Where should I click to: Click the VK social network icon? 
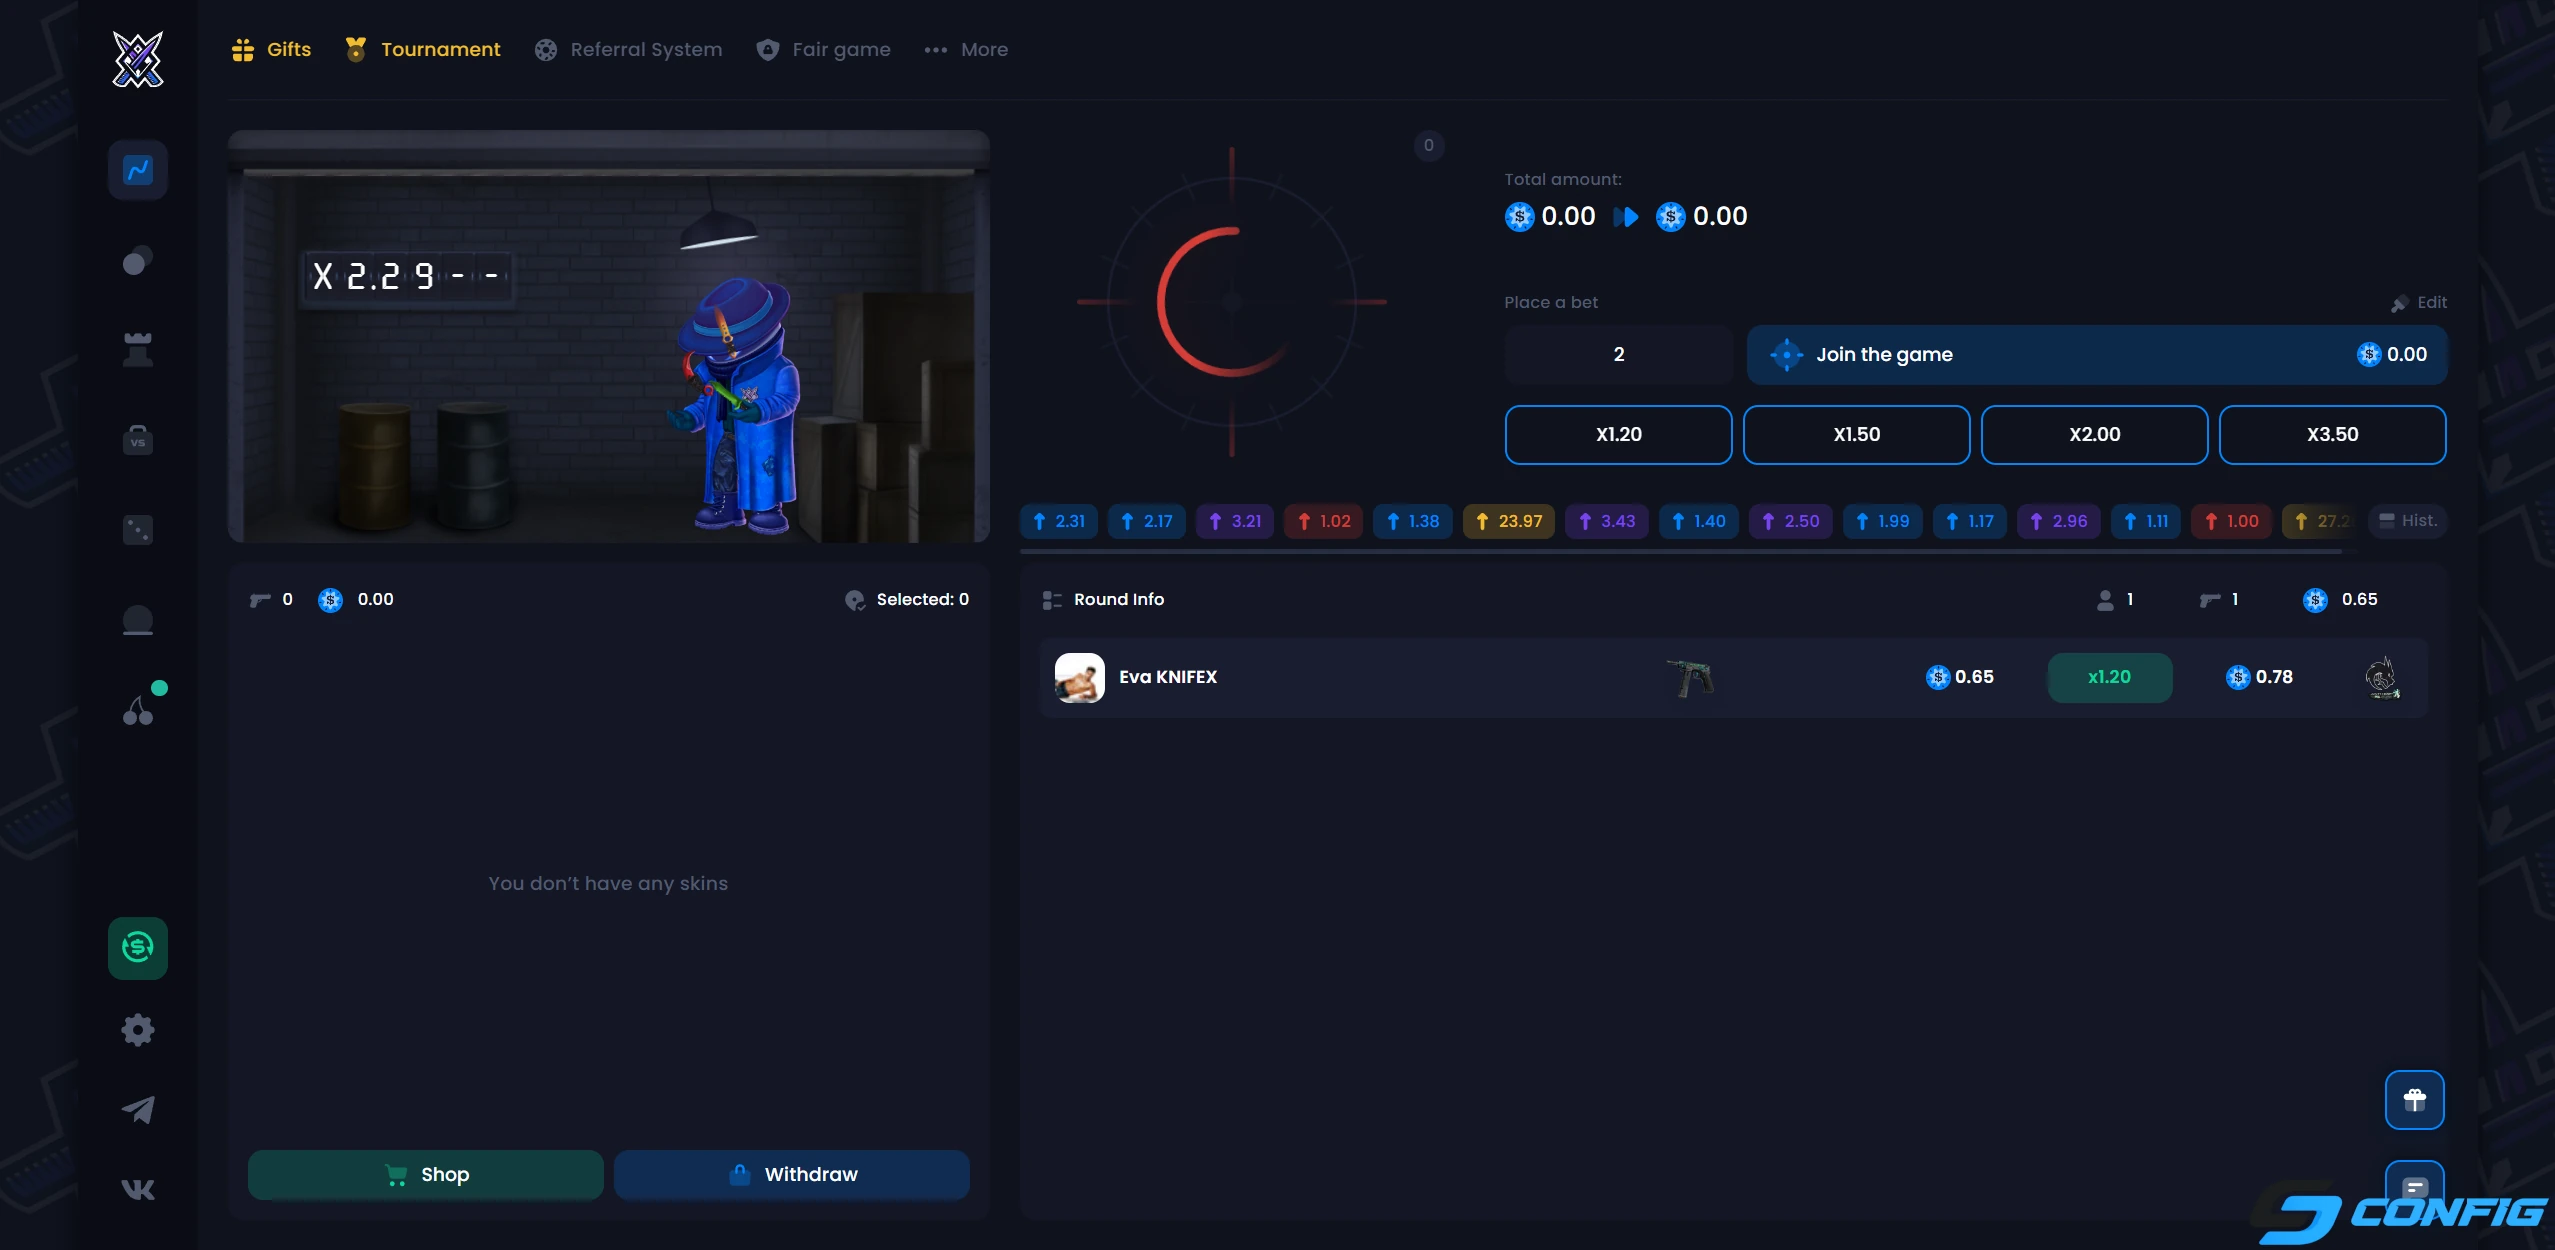[x=138, y=1189]
